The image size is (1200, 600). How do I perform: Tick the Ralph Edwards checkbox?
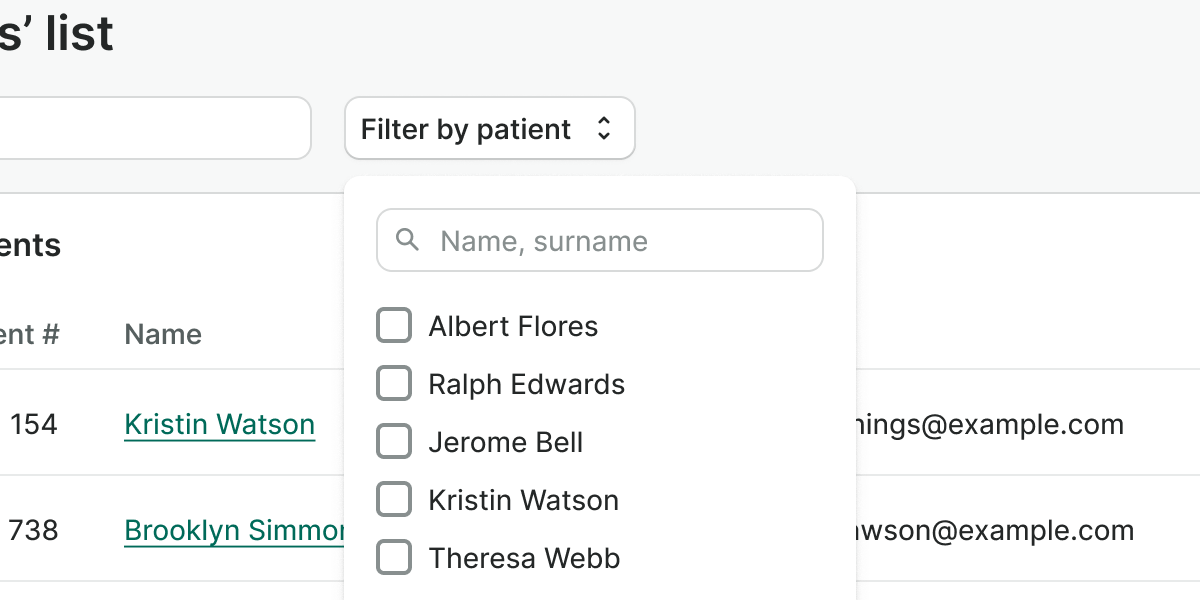(394, 384)
